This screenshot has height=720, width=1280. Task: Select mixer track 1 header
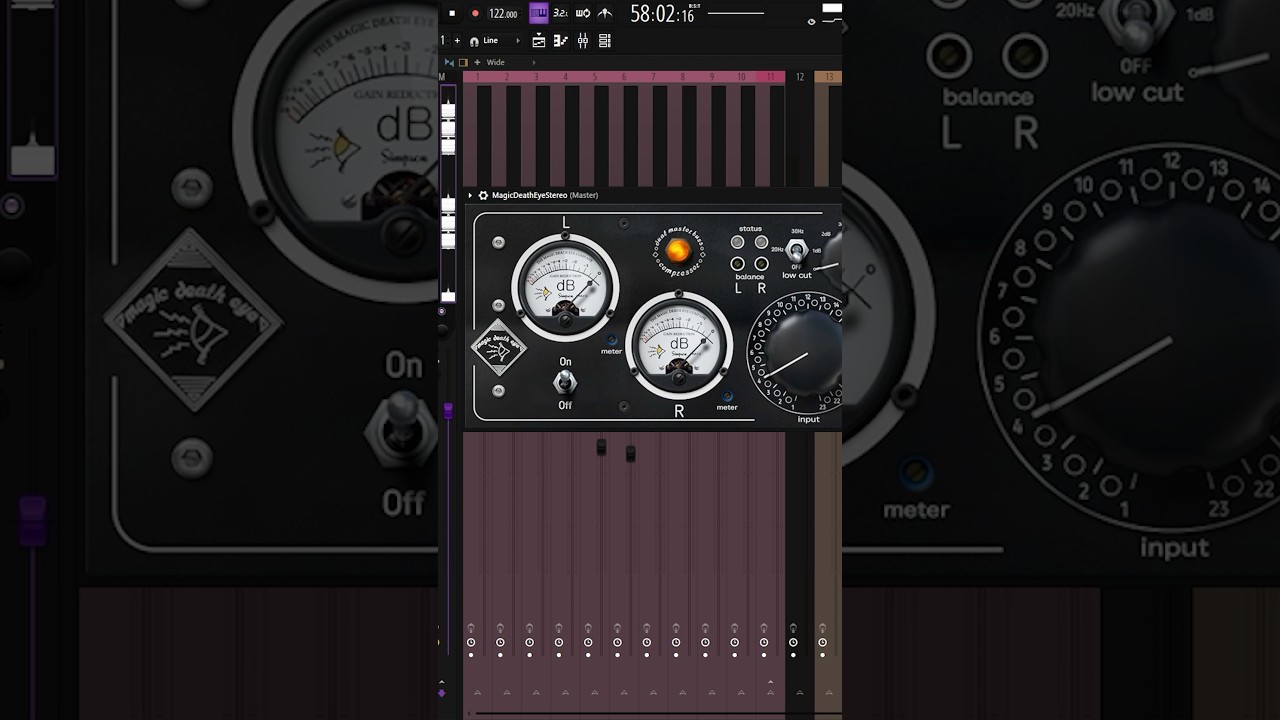(478, 77)
